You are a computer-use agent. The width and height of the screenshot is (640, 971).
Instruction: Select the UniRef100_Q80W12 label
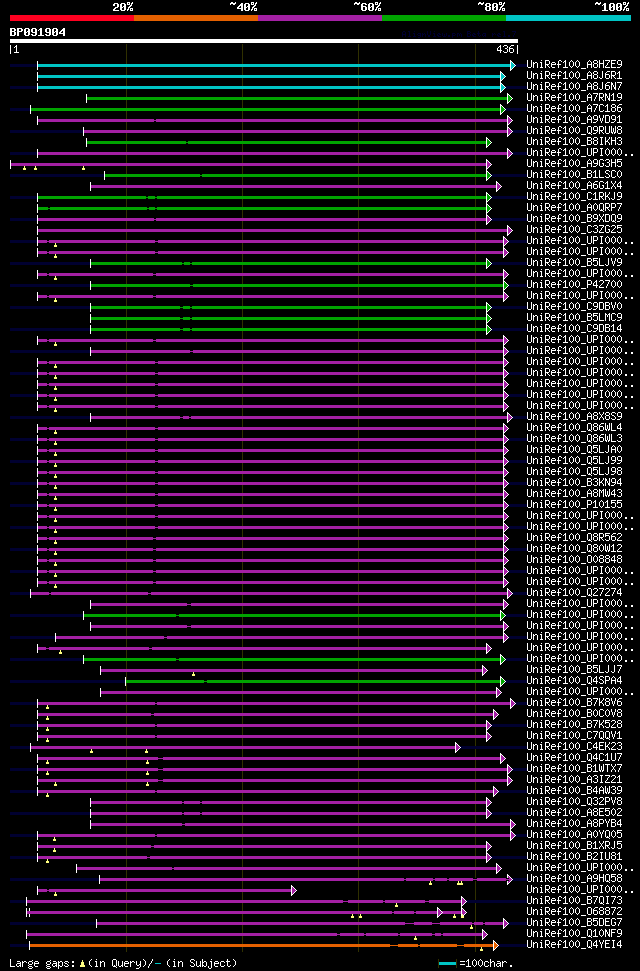point(574,549)
